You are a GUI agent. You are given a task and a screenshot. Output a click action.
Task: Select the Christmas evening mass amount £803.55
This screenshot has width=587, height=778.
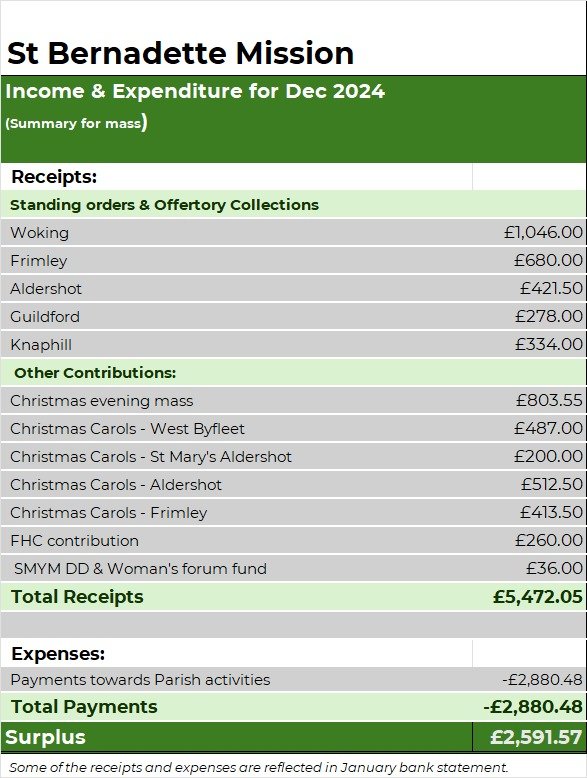pos(549,400)
